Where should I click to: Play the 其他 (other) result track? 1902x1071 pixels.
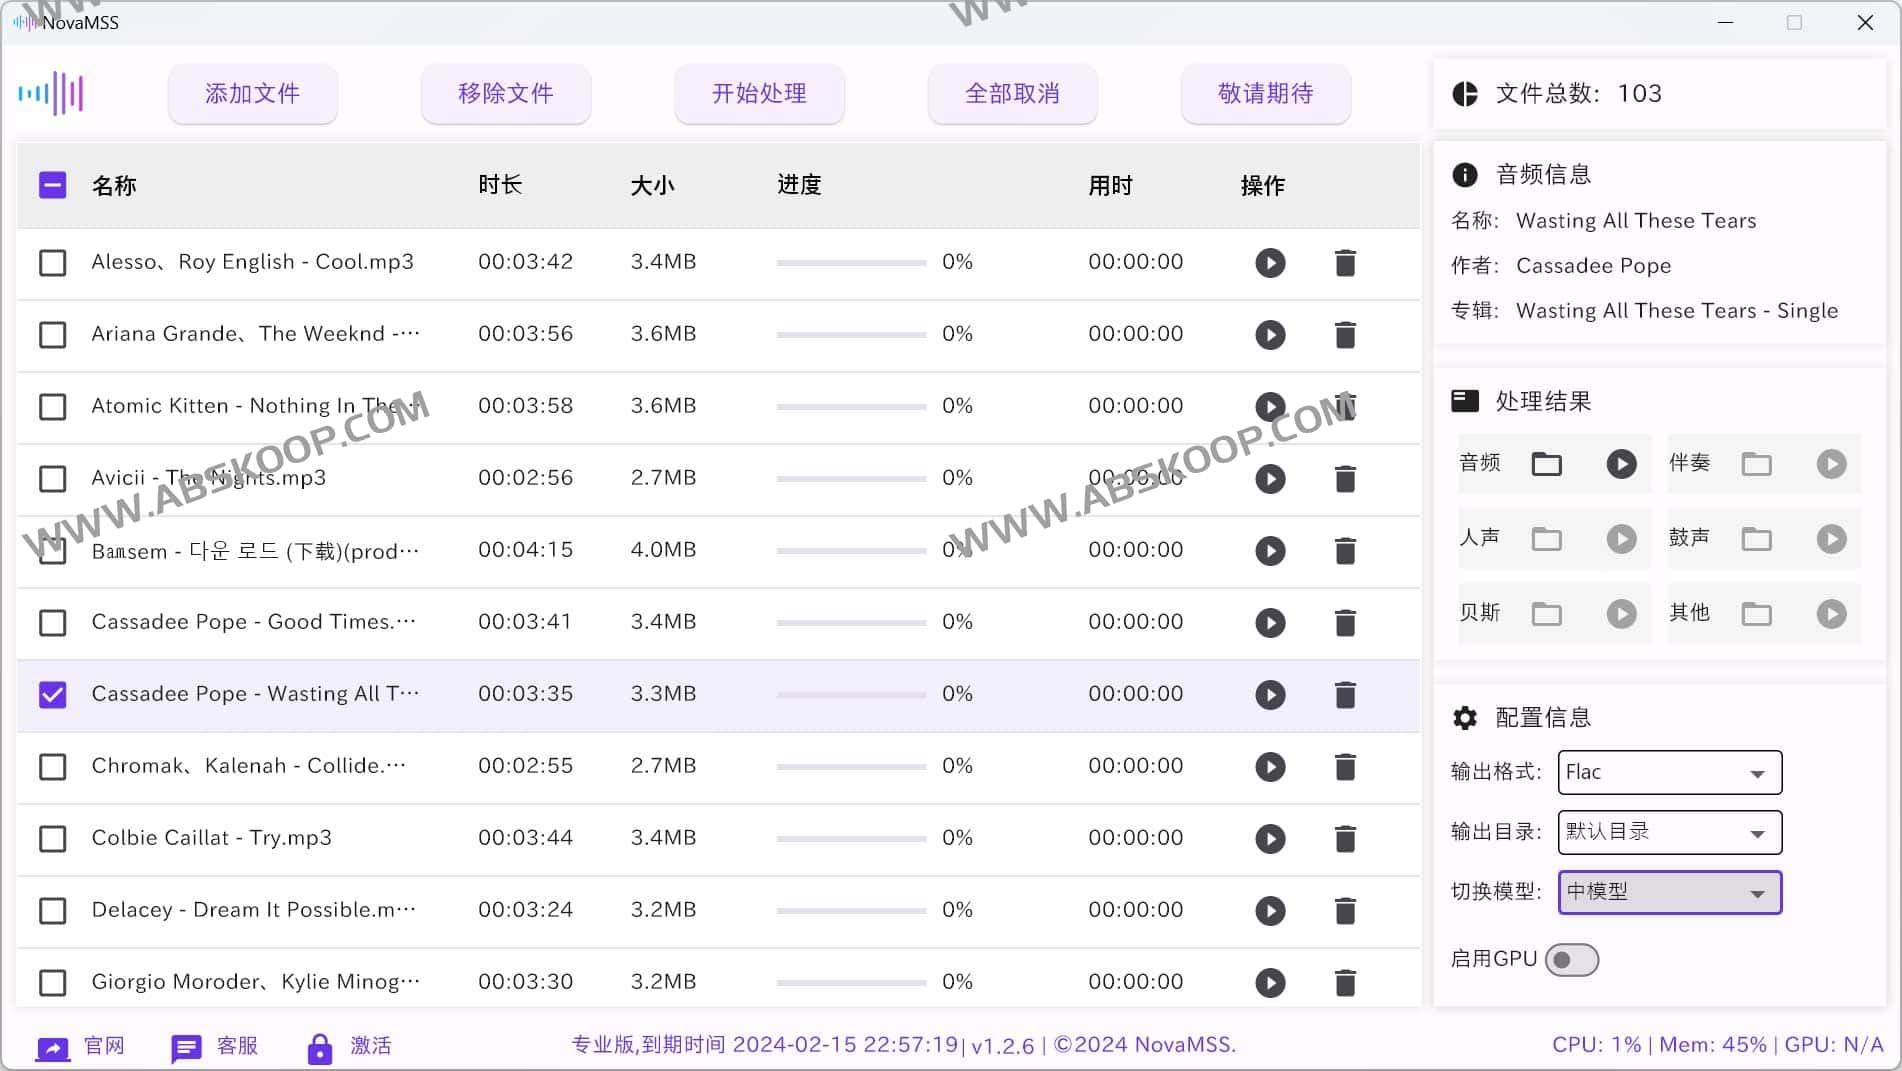[x=1831, y=613]
